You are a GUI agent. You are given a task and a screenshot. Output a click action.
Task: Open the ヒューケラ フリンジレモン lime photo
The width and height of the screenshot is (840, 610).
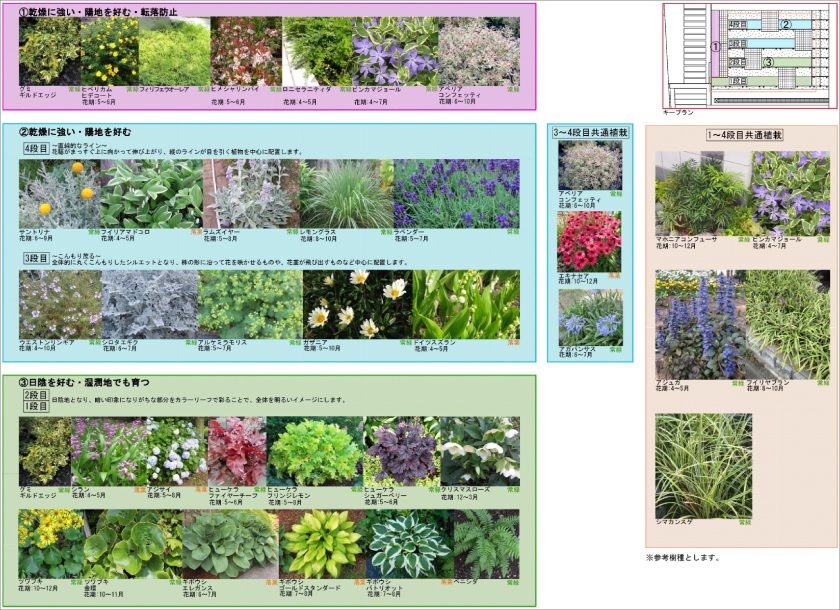point(314,451)
